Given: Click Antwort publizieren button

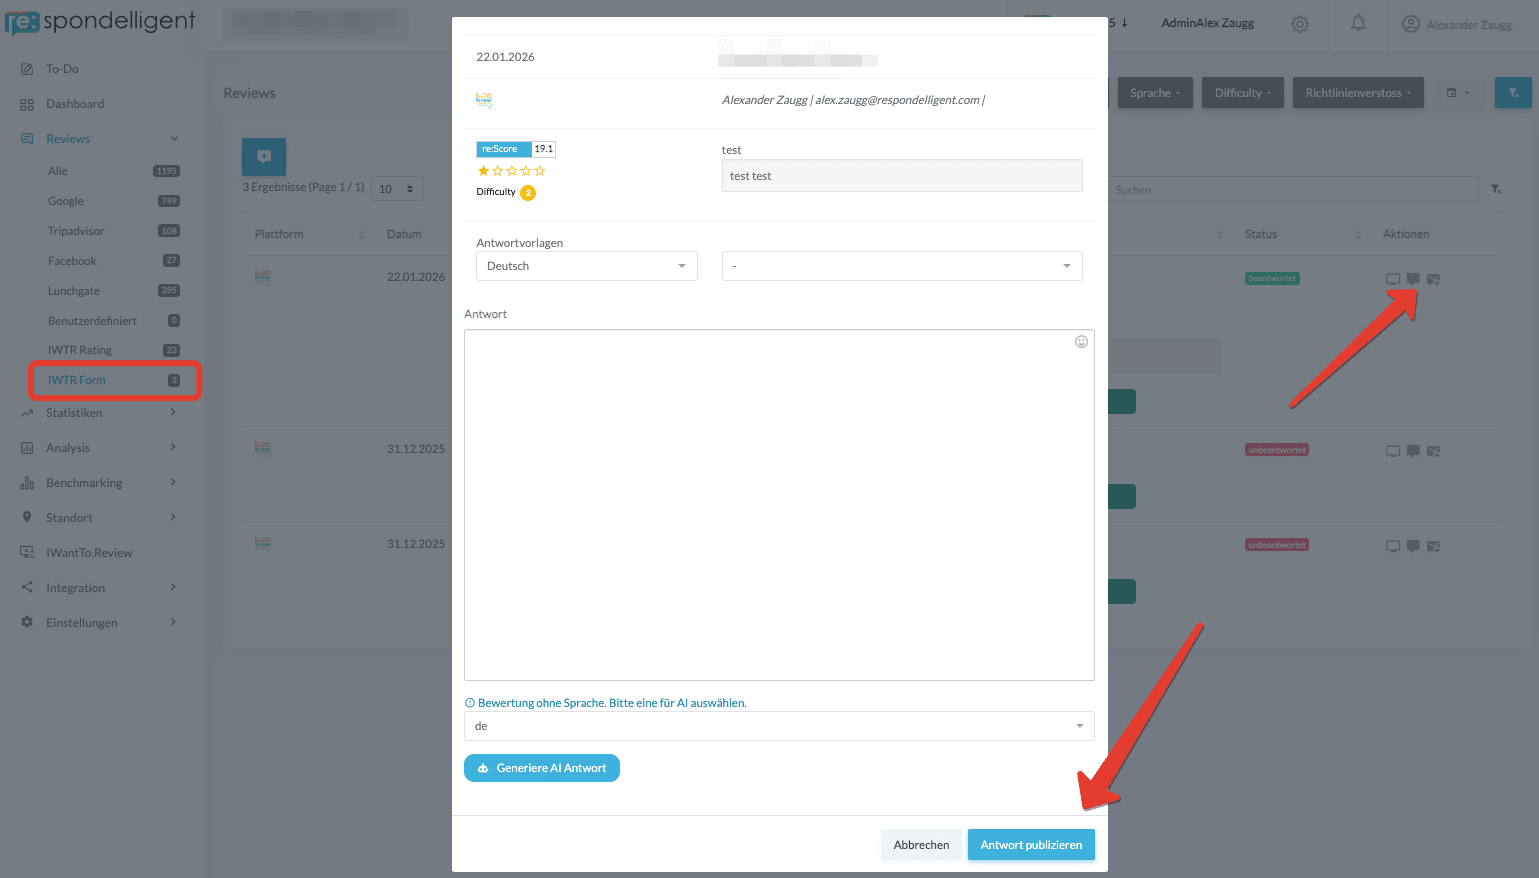Looking at the screenshot, I should click(1030, 845).
